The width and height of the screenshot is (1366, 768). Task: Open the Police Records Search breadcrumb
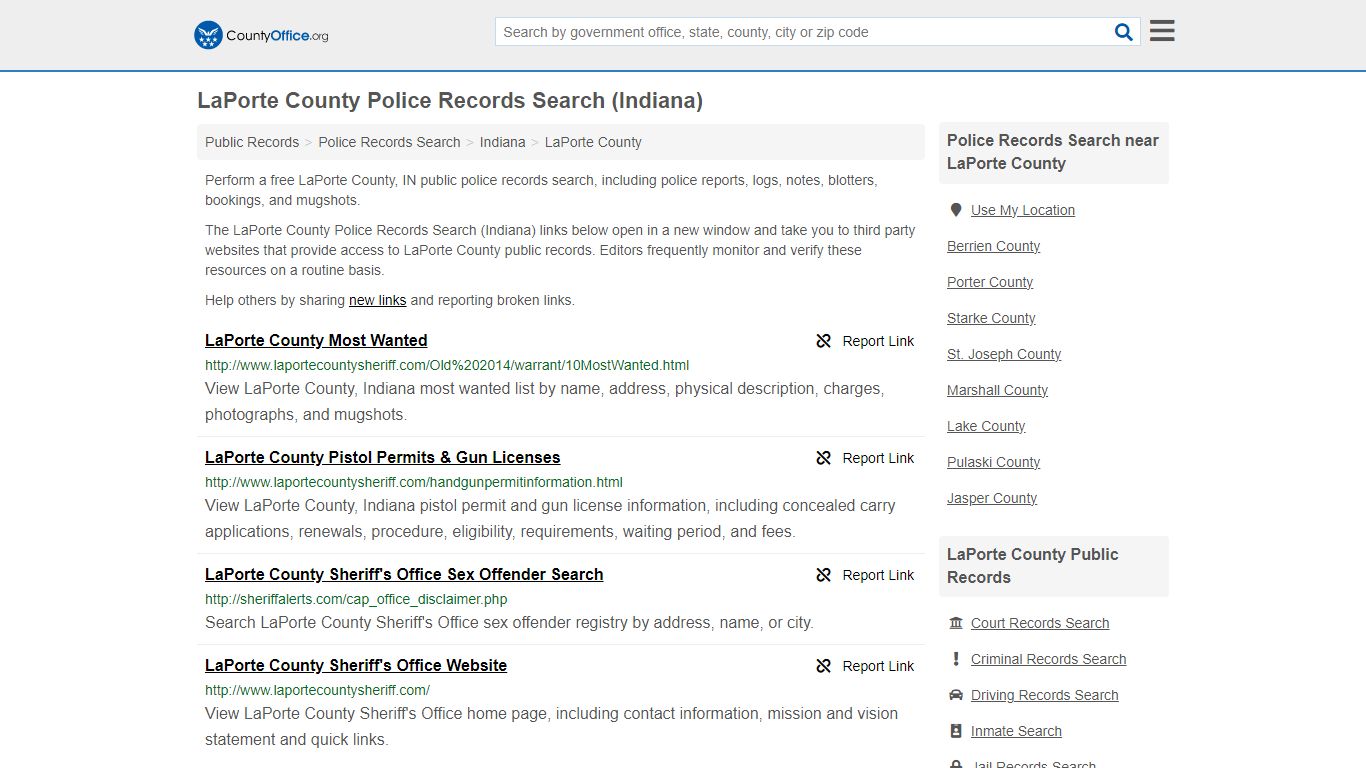click(x=389, y=142)
